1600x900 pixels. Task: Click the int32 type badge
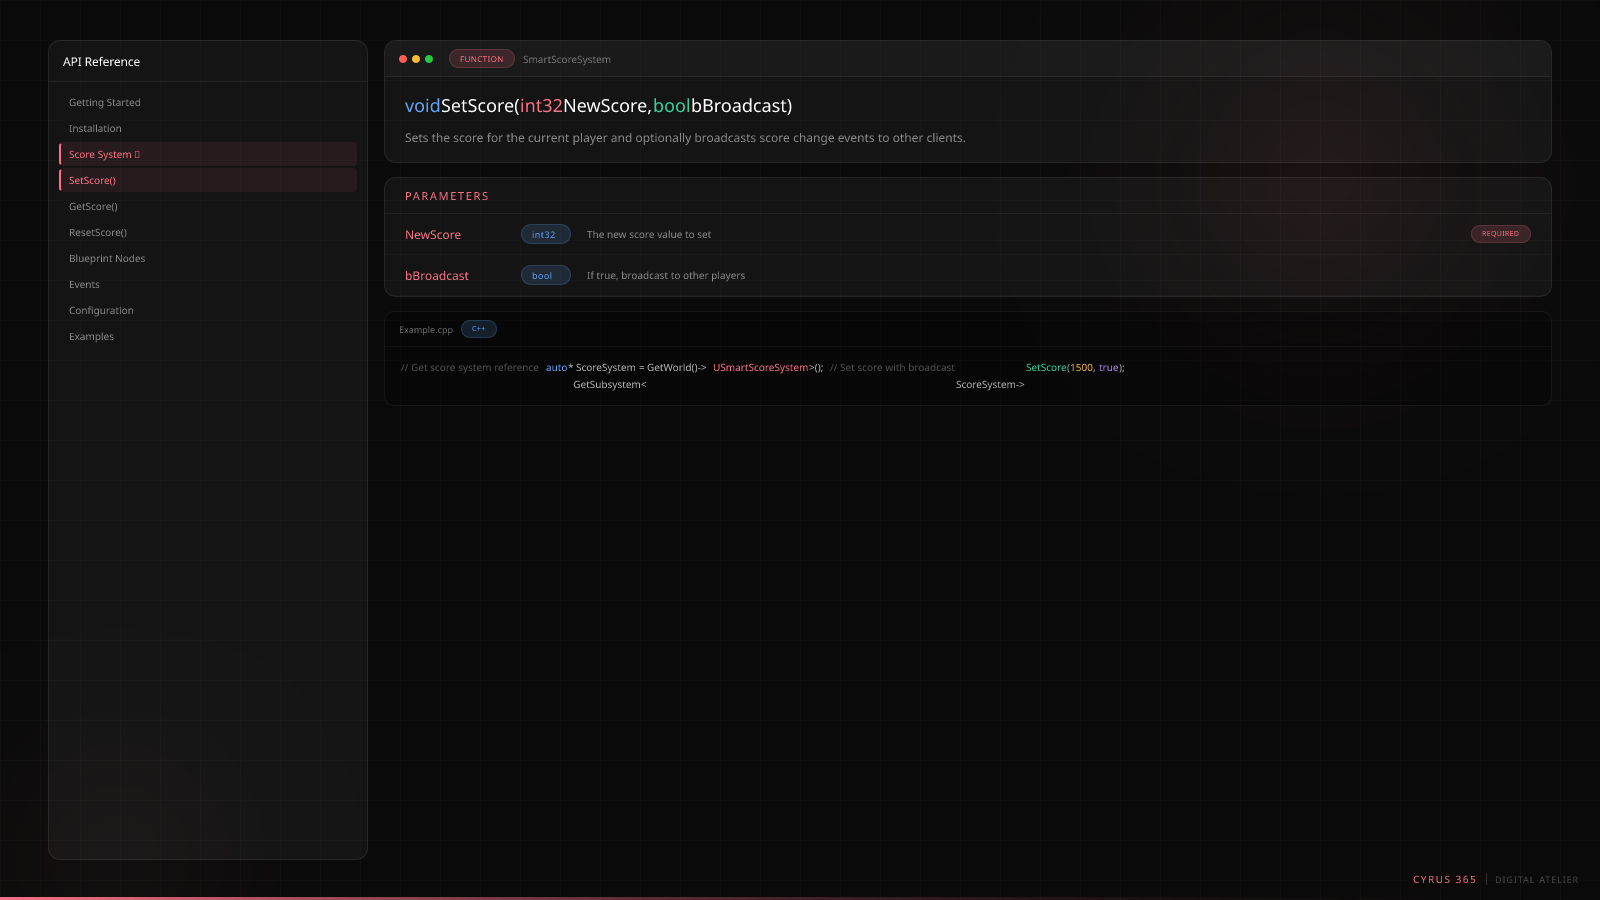pyautogui.click(x=545, y=235)
